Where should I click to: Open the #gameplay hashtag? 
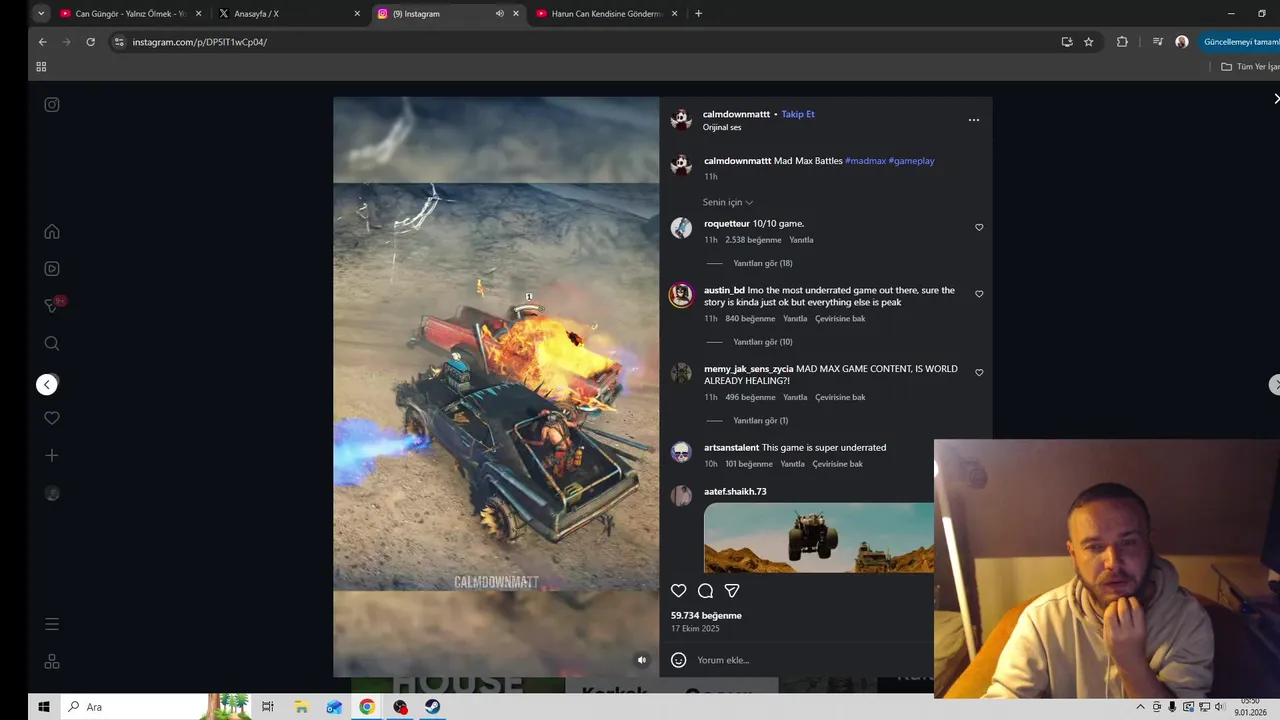pos(912,161)
